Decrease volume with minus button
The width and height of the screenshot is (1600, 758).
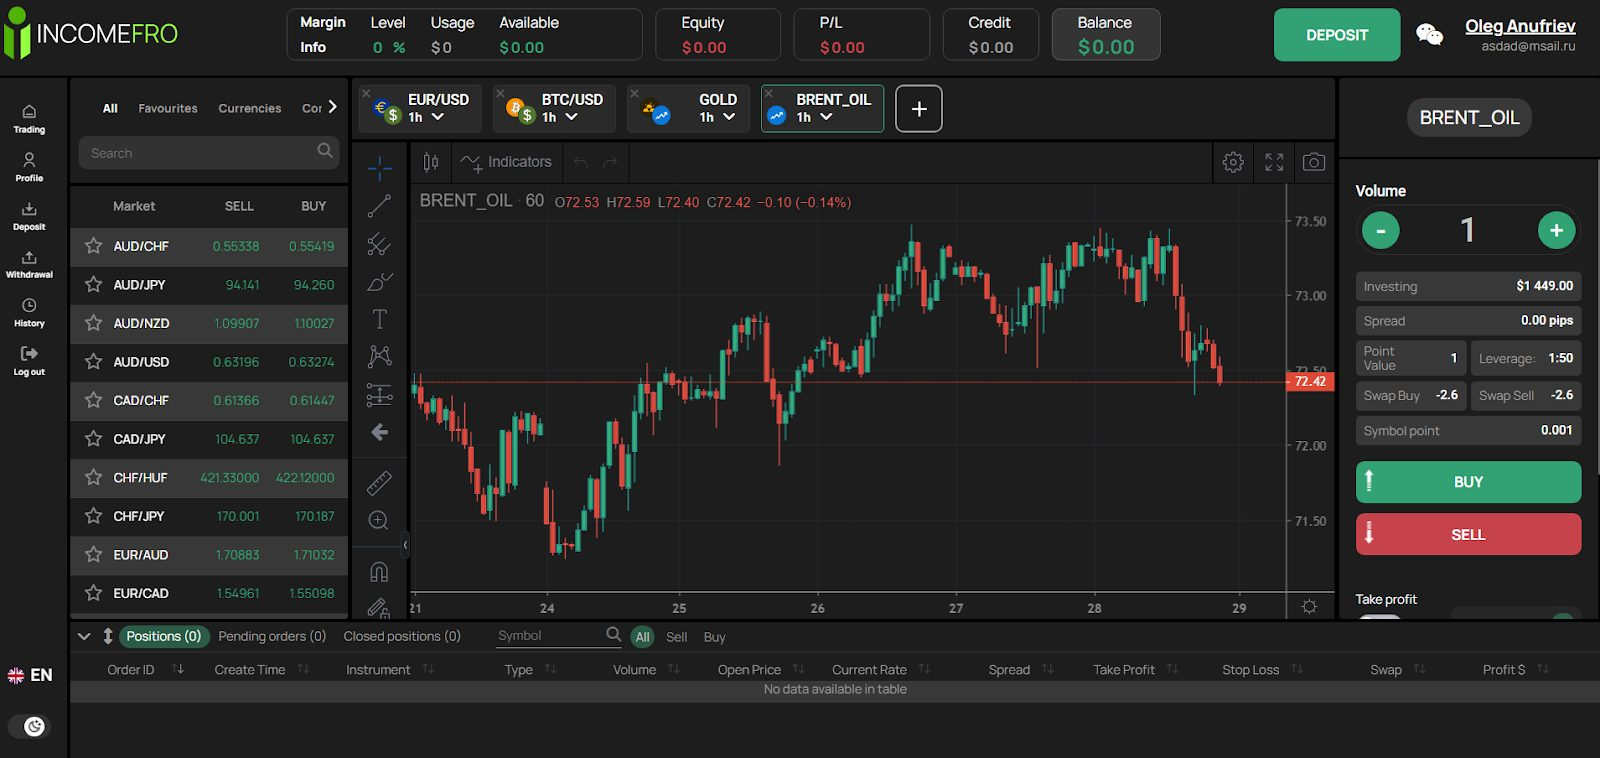[1380, 231]
